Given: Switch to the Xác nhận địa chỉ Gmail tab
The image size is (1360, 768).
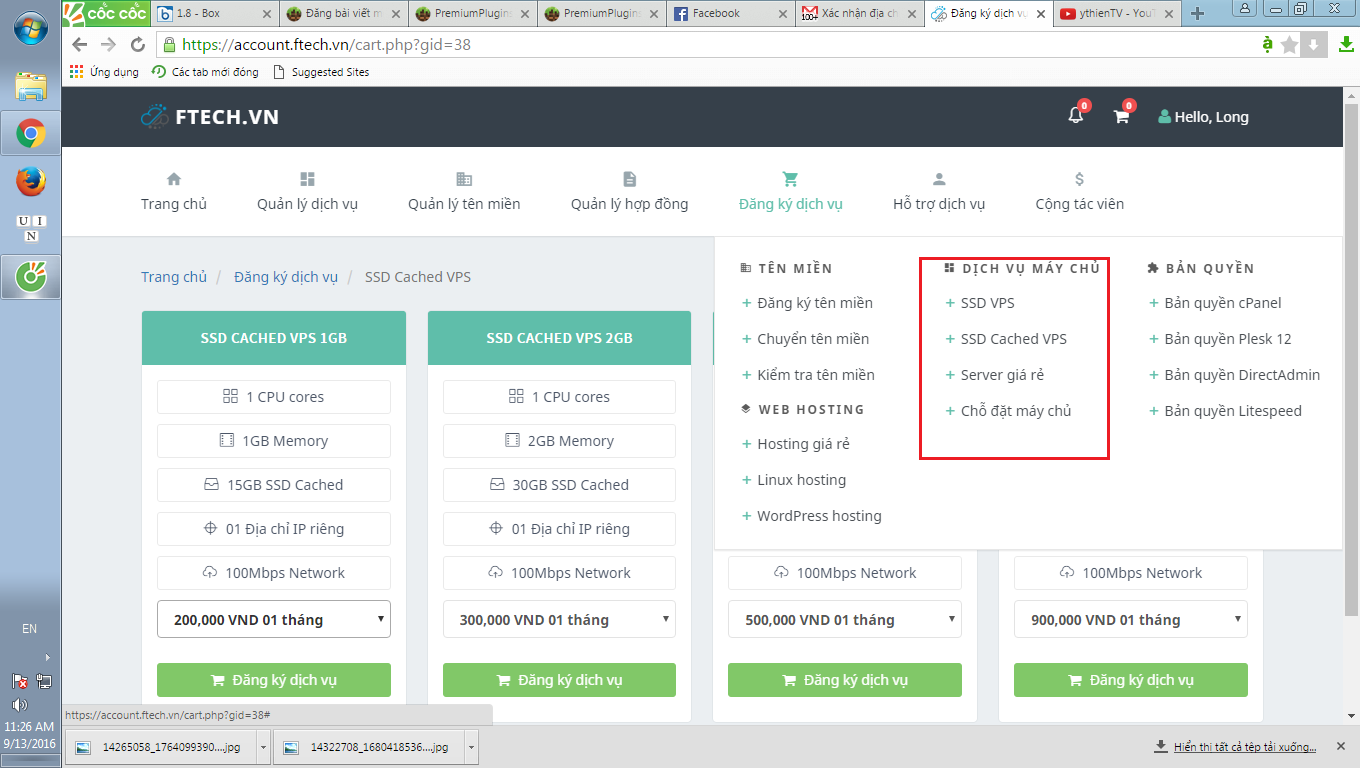Looking at the screenshot, I should [859, 14].
